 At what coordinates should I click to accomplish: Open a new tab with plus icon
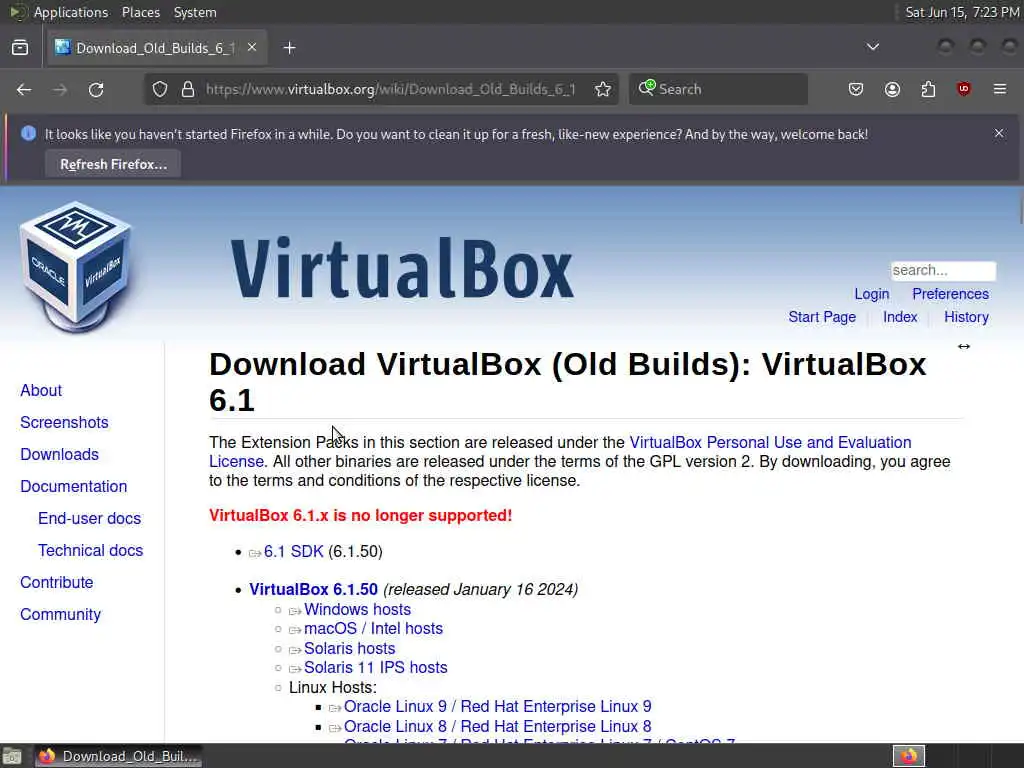289,48
